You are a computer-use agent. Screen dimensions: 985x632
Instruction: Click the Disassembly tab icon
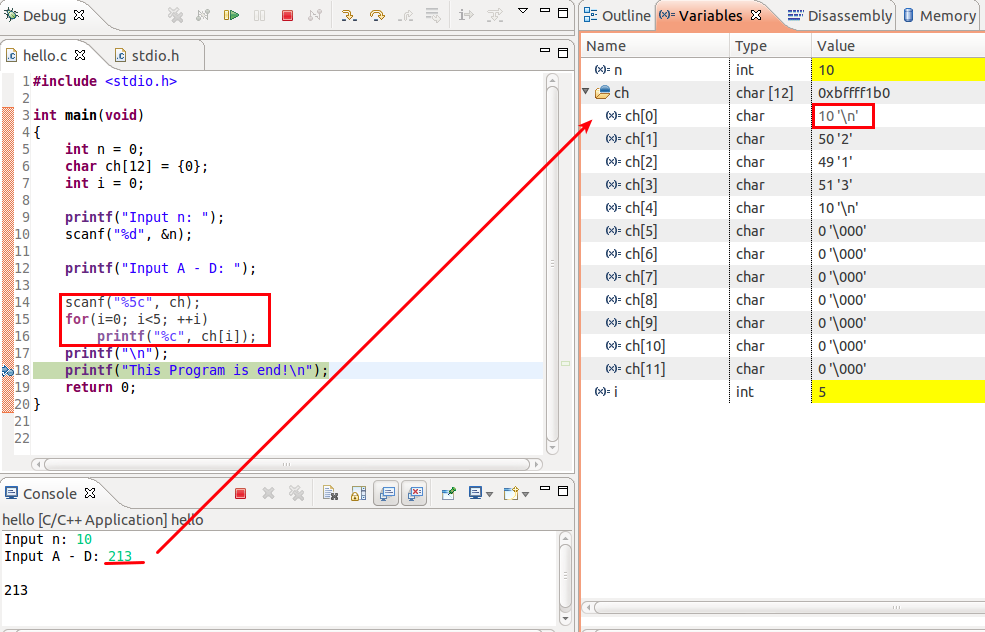[x=795, y=16]
